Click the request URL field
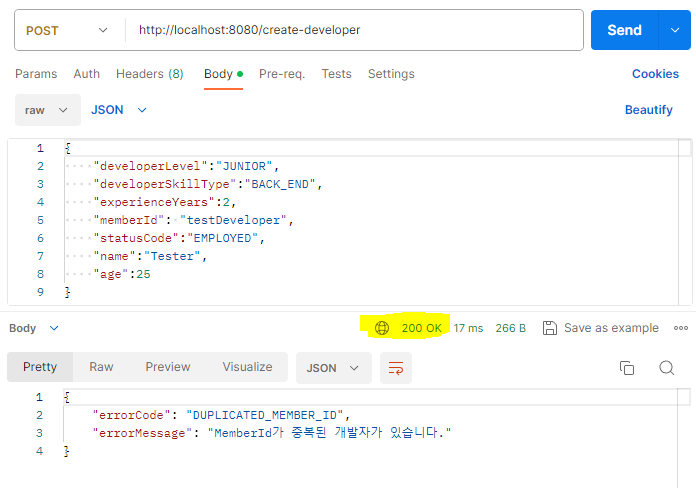The width and height of the screenshot is (696, 488). click(x=354, y=30)
